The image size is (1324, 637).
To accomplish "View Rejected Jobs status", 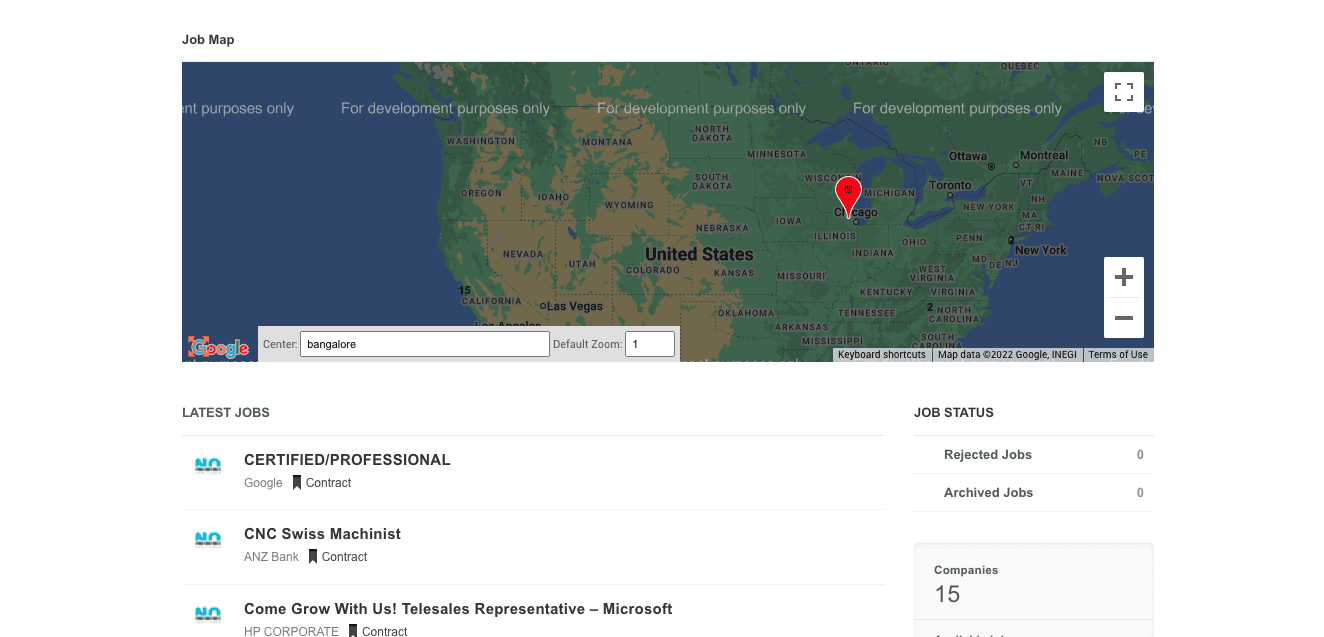I will (x=987, y=455).
